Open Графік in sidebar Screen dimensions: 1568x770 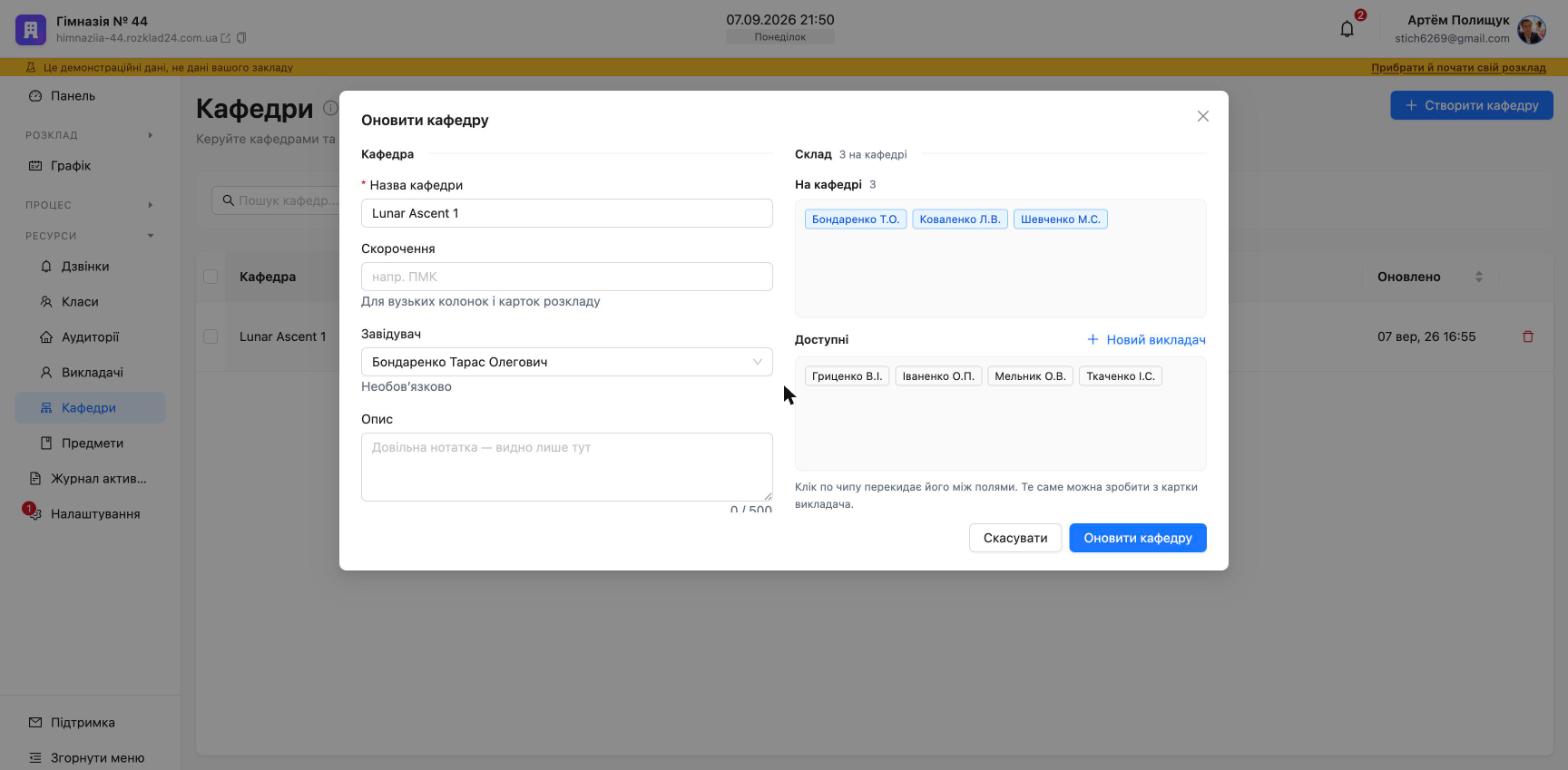coord(90,166)
